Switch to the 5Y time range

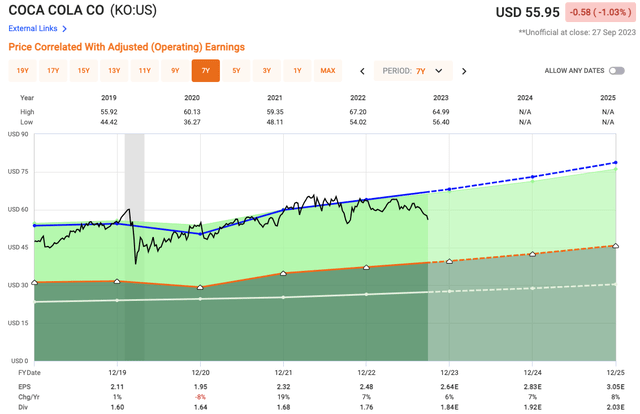pyautogui.click(x=236, y=71)
